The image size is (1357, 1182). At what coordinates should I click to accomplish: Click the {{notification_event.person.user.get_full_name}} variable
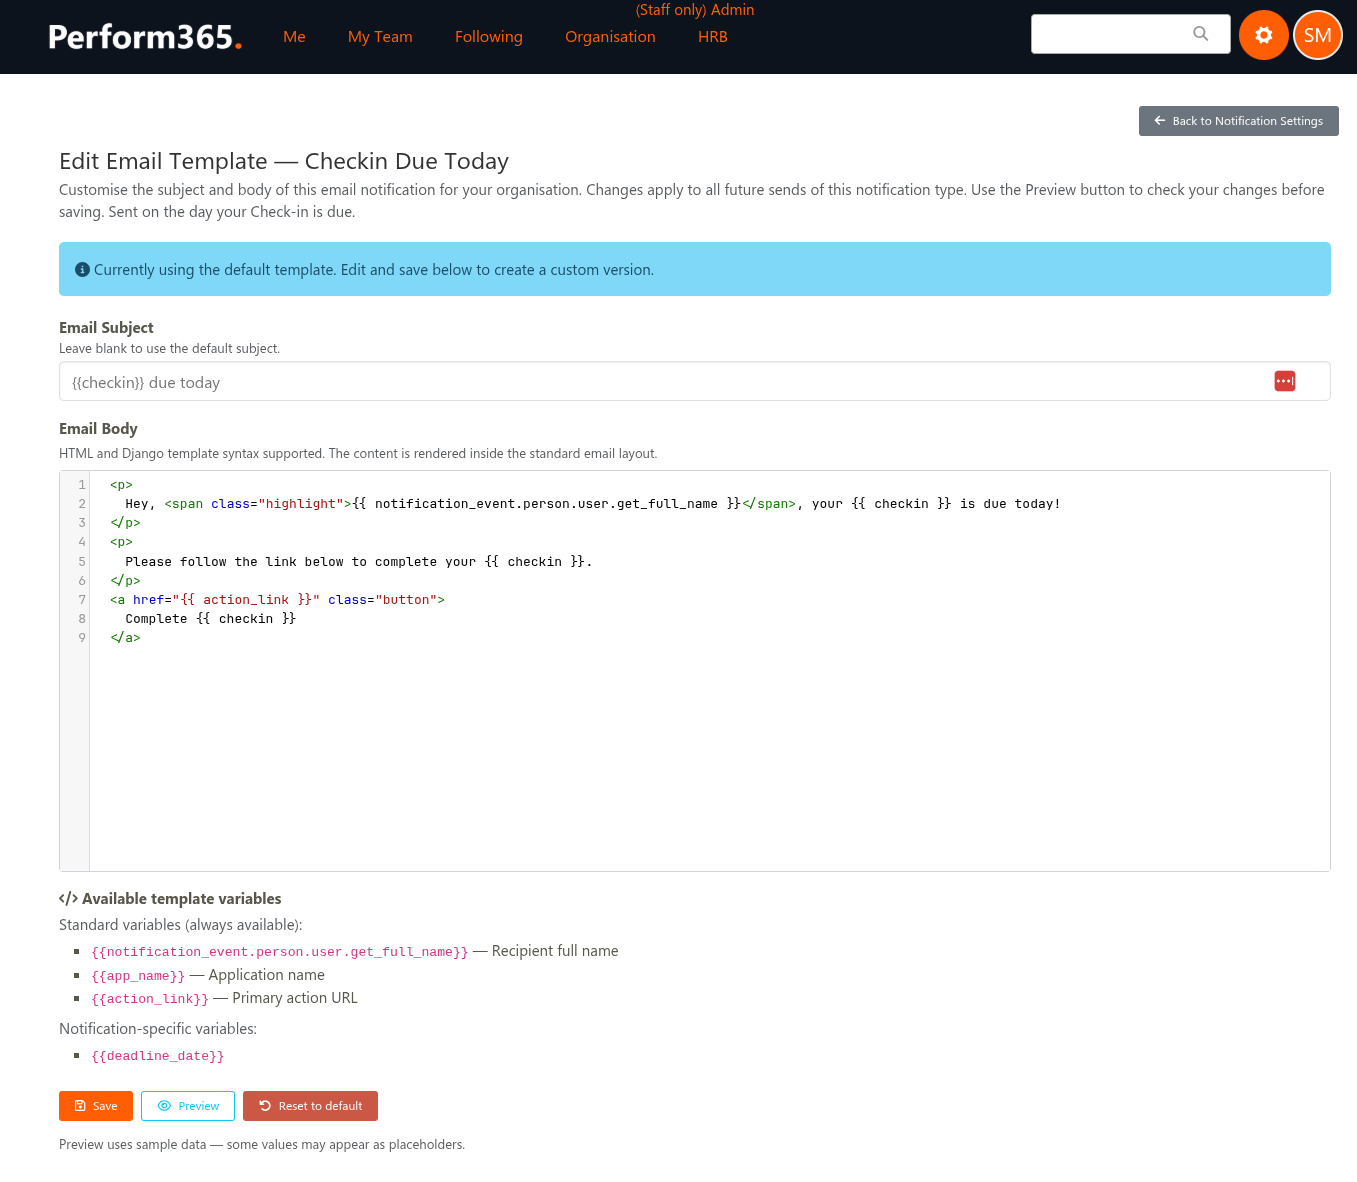[x=280, y=952]
